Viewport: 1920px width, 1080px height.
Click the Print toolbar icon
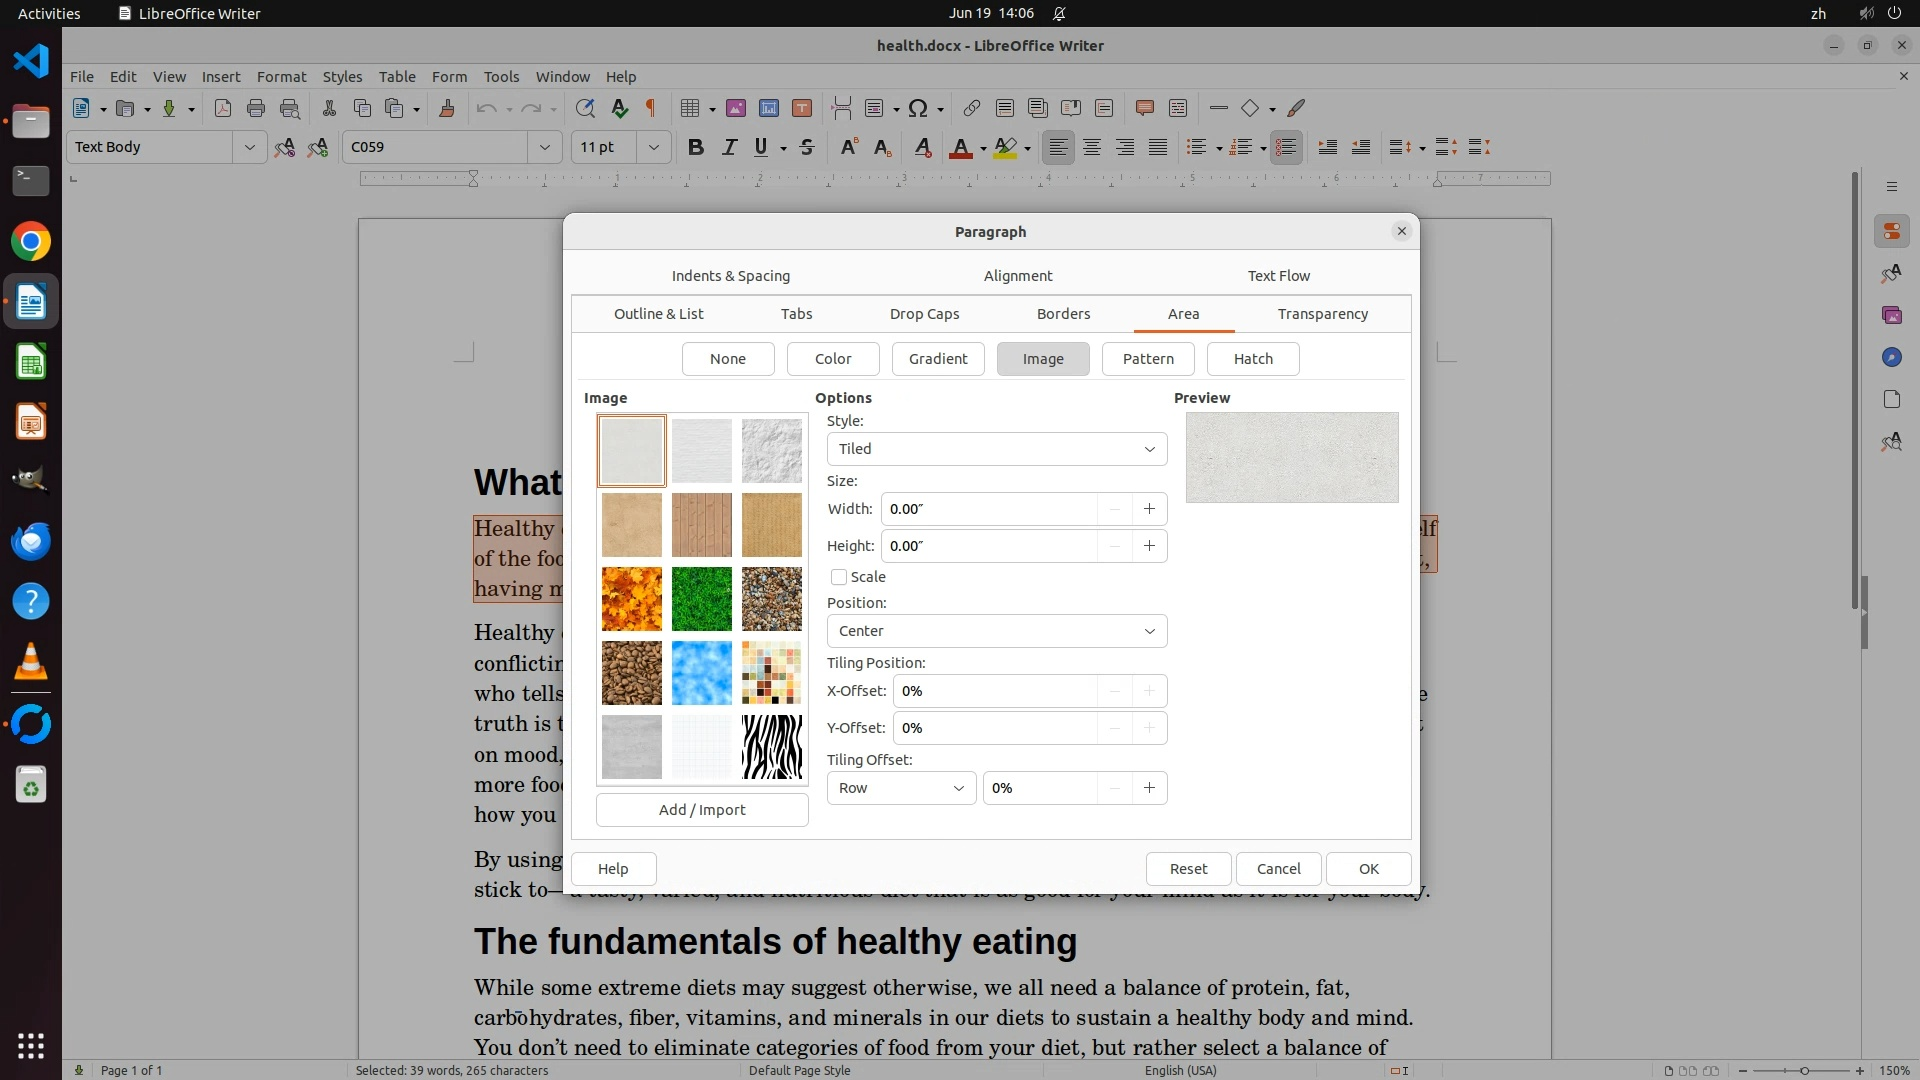click(x=256, y=108)
